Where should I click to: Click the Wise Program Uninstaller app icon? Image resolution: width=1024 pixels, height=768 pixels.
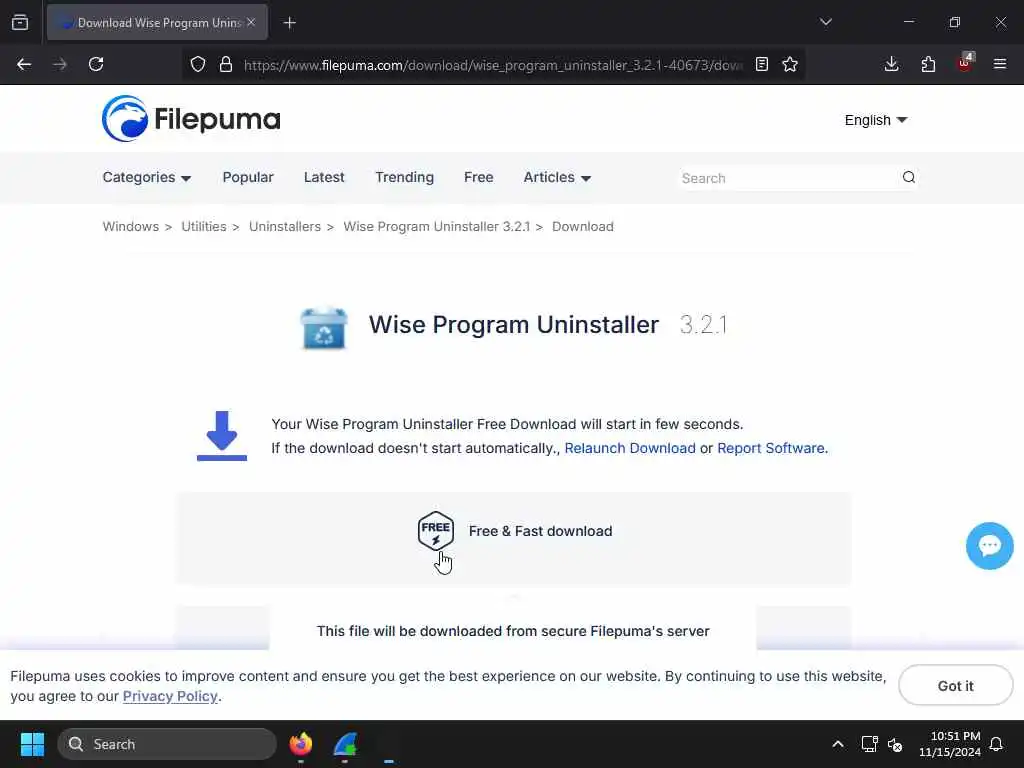(324, 328)
